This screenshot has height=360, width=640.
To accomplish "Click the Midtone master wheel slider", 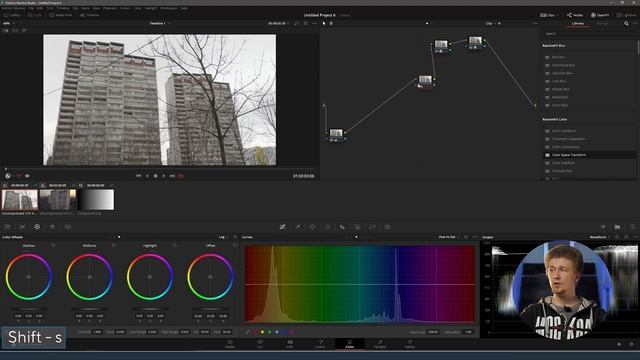I will click(x=89, y=309).
